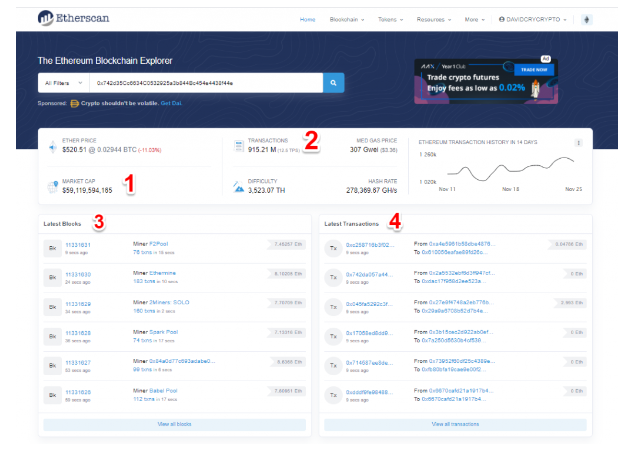Click the 915.21 M transactions value
Image resolution: width=633 pixels, height=450 pixels.
click(262, 150)
